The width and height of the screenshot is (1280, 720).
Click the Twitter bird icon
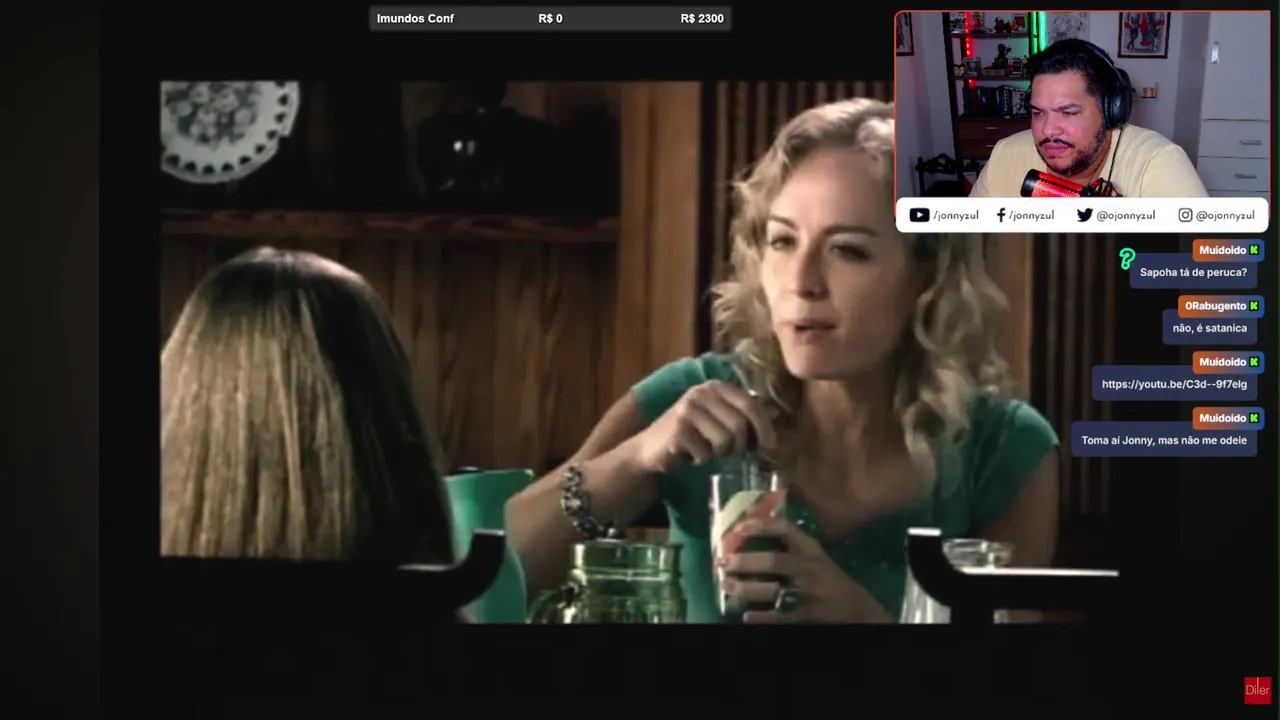coord(1084,215)
